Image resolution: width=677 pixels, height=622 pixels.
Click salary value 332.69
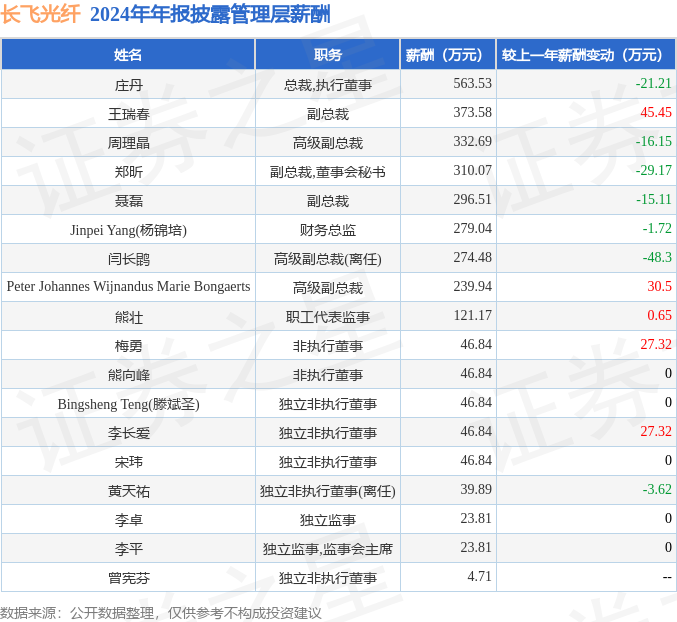click(x=472, y=141)
